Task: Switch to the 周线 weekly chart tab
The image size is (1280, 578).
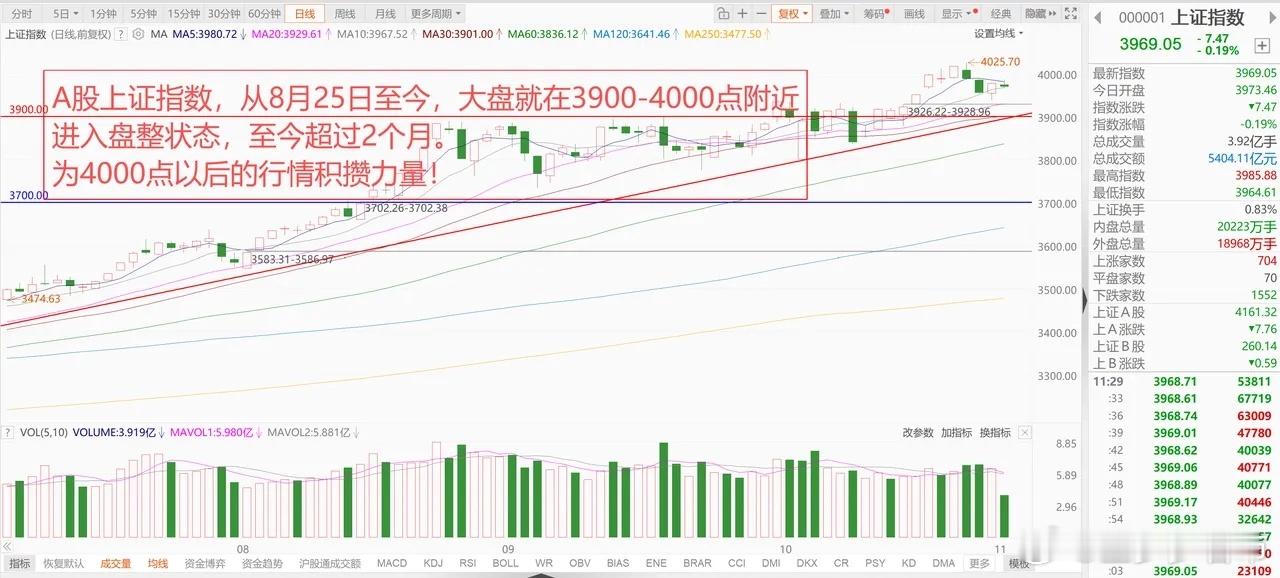Action: (345, 12)
